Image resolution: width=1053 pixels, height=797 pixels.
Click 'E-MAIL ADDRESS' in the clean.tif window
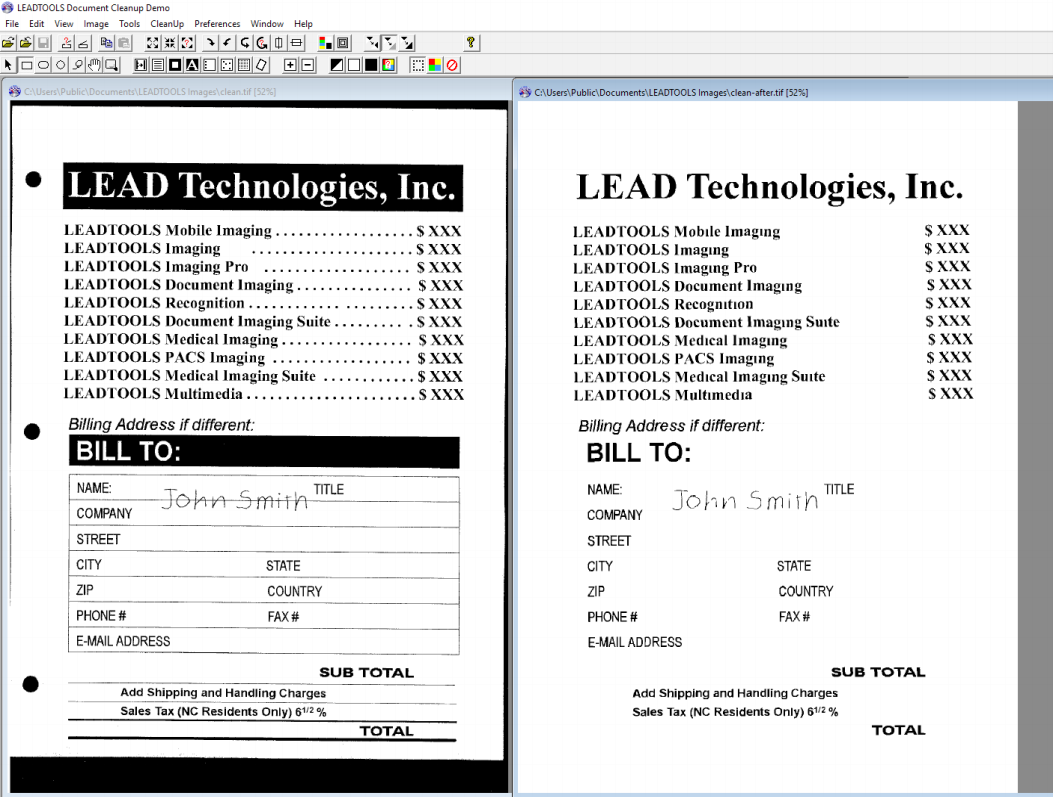(x=123, y=641)
